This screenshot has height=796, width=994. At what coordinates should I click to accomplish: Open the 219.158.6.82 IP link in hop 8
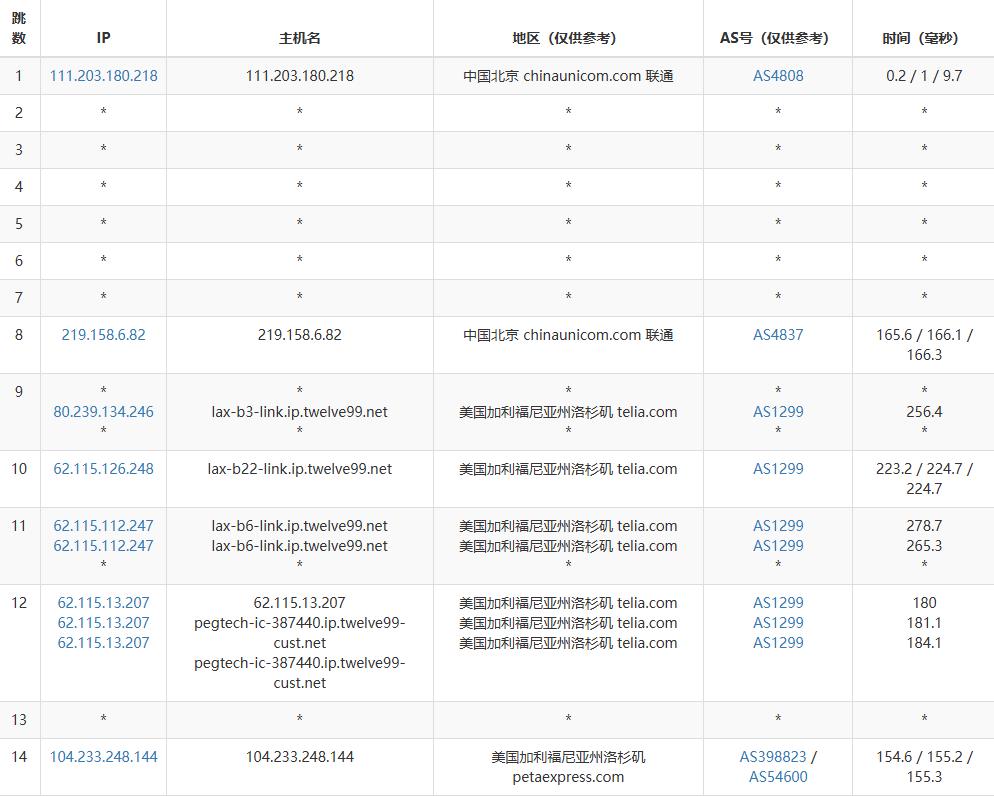click(103, 335)
